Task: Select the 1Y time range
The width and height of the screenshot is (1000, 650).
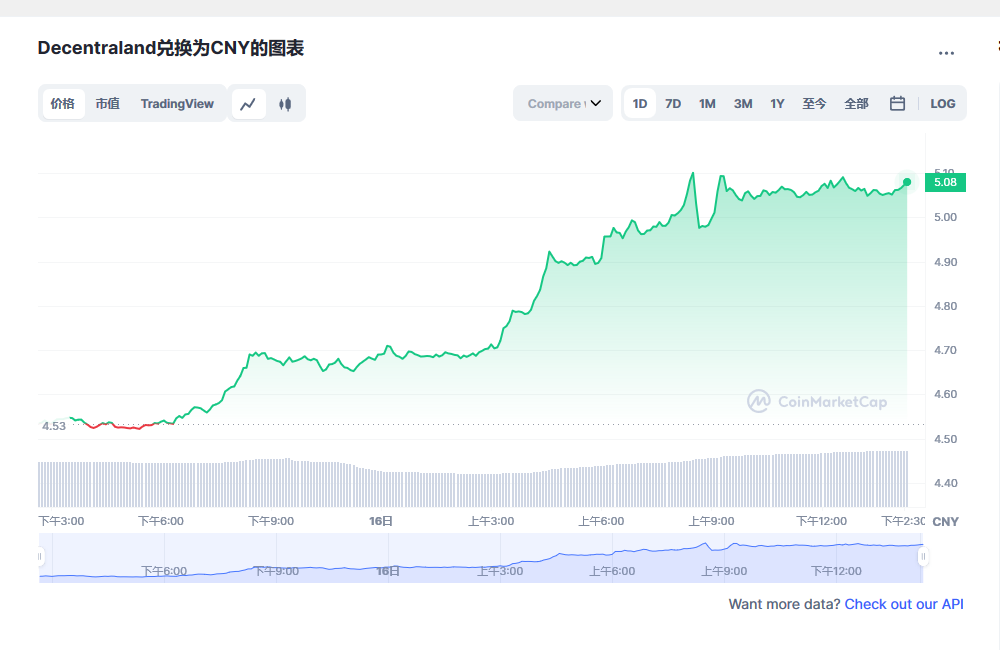Action: (777, 104)
